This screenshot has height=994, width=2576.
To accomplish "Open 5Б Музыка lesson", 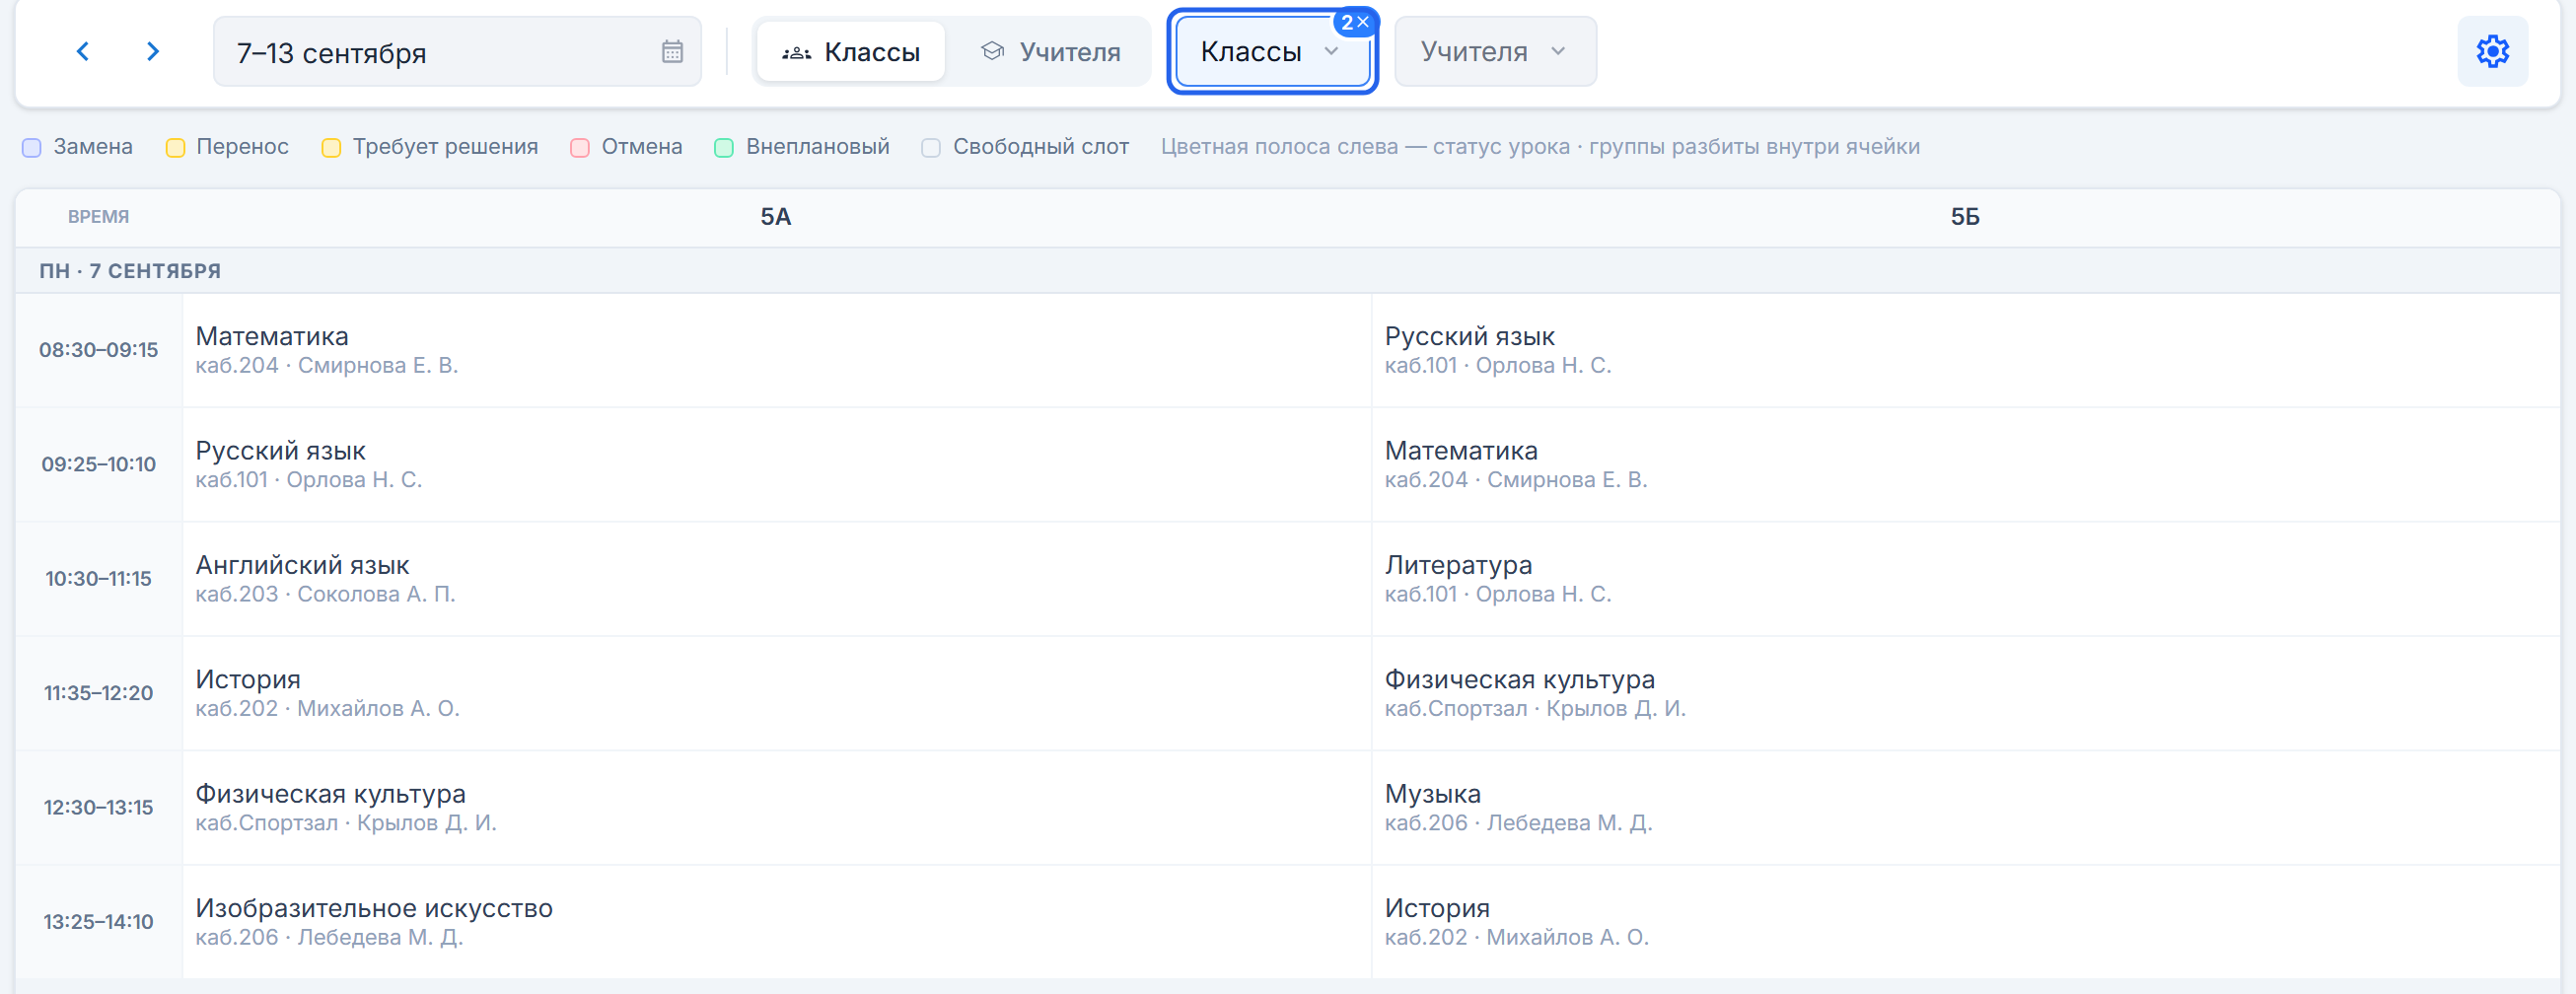I will [1966, 808].
